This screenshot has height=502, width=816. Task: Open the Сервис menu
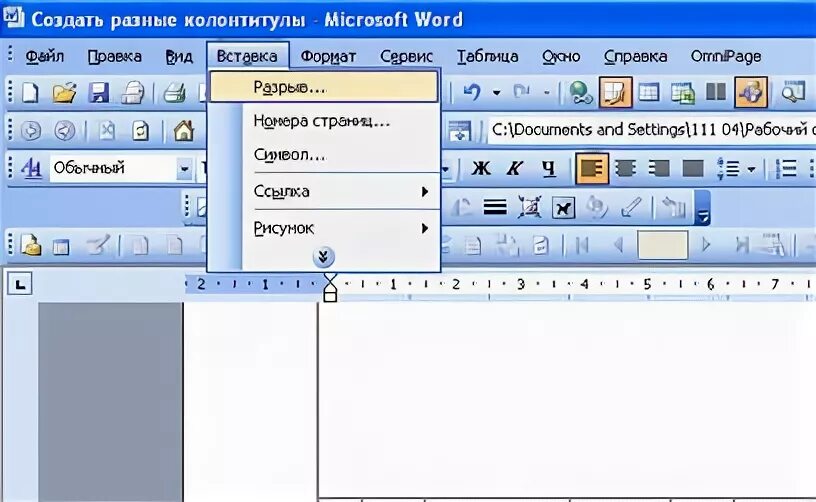click(406, 56)
